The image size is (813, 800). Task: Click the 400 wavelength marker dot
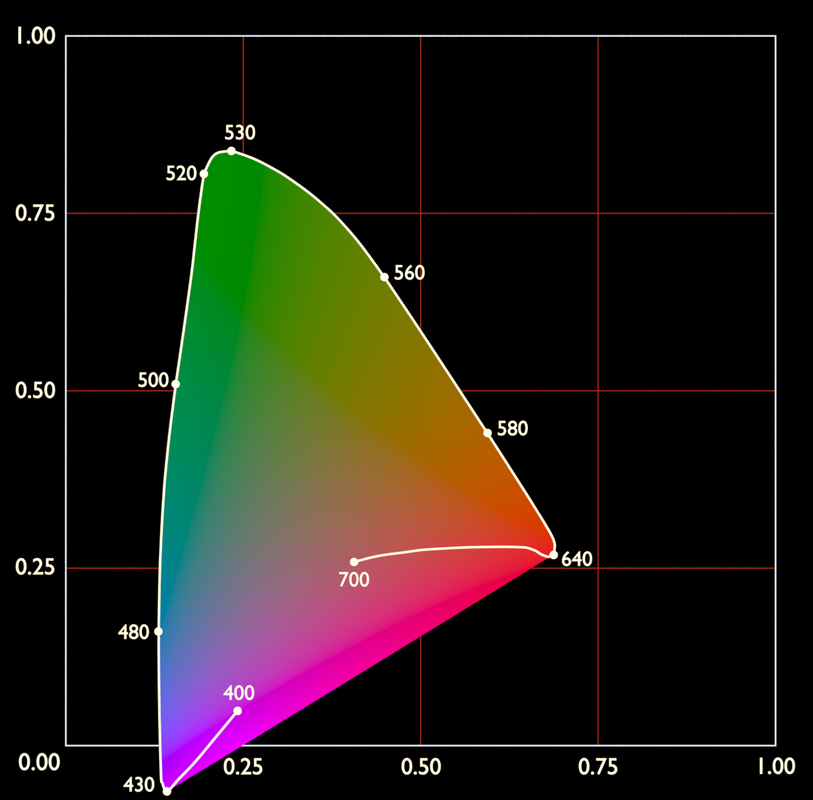coord(237,711)
